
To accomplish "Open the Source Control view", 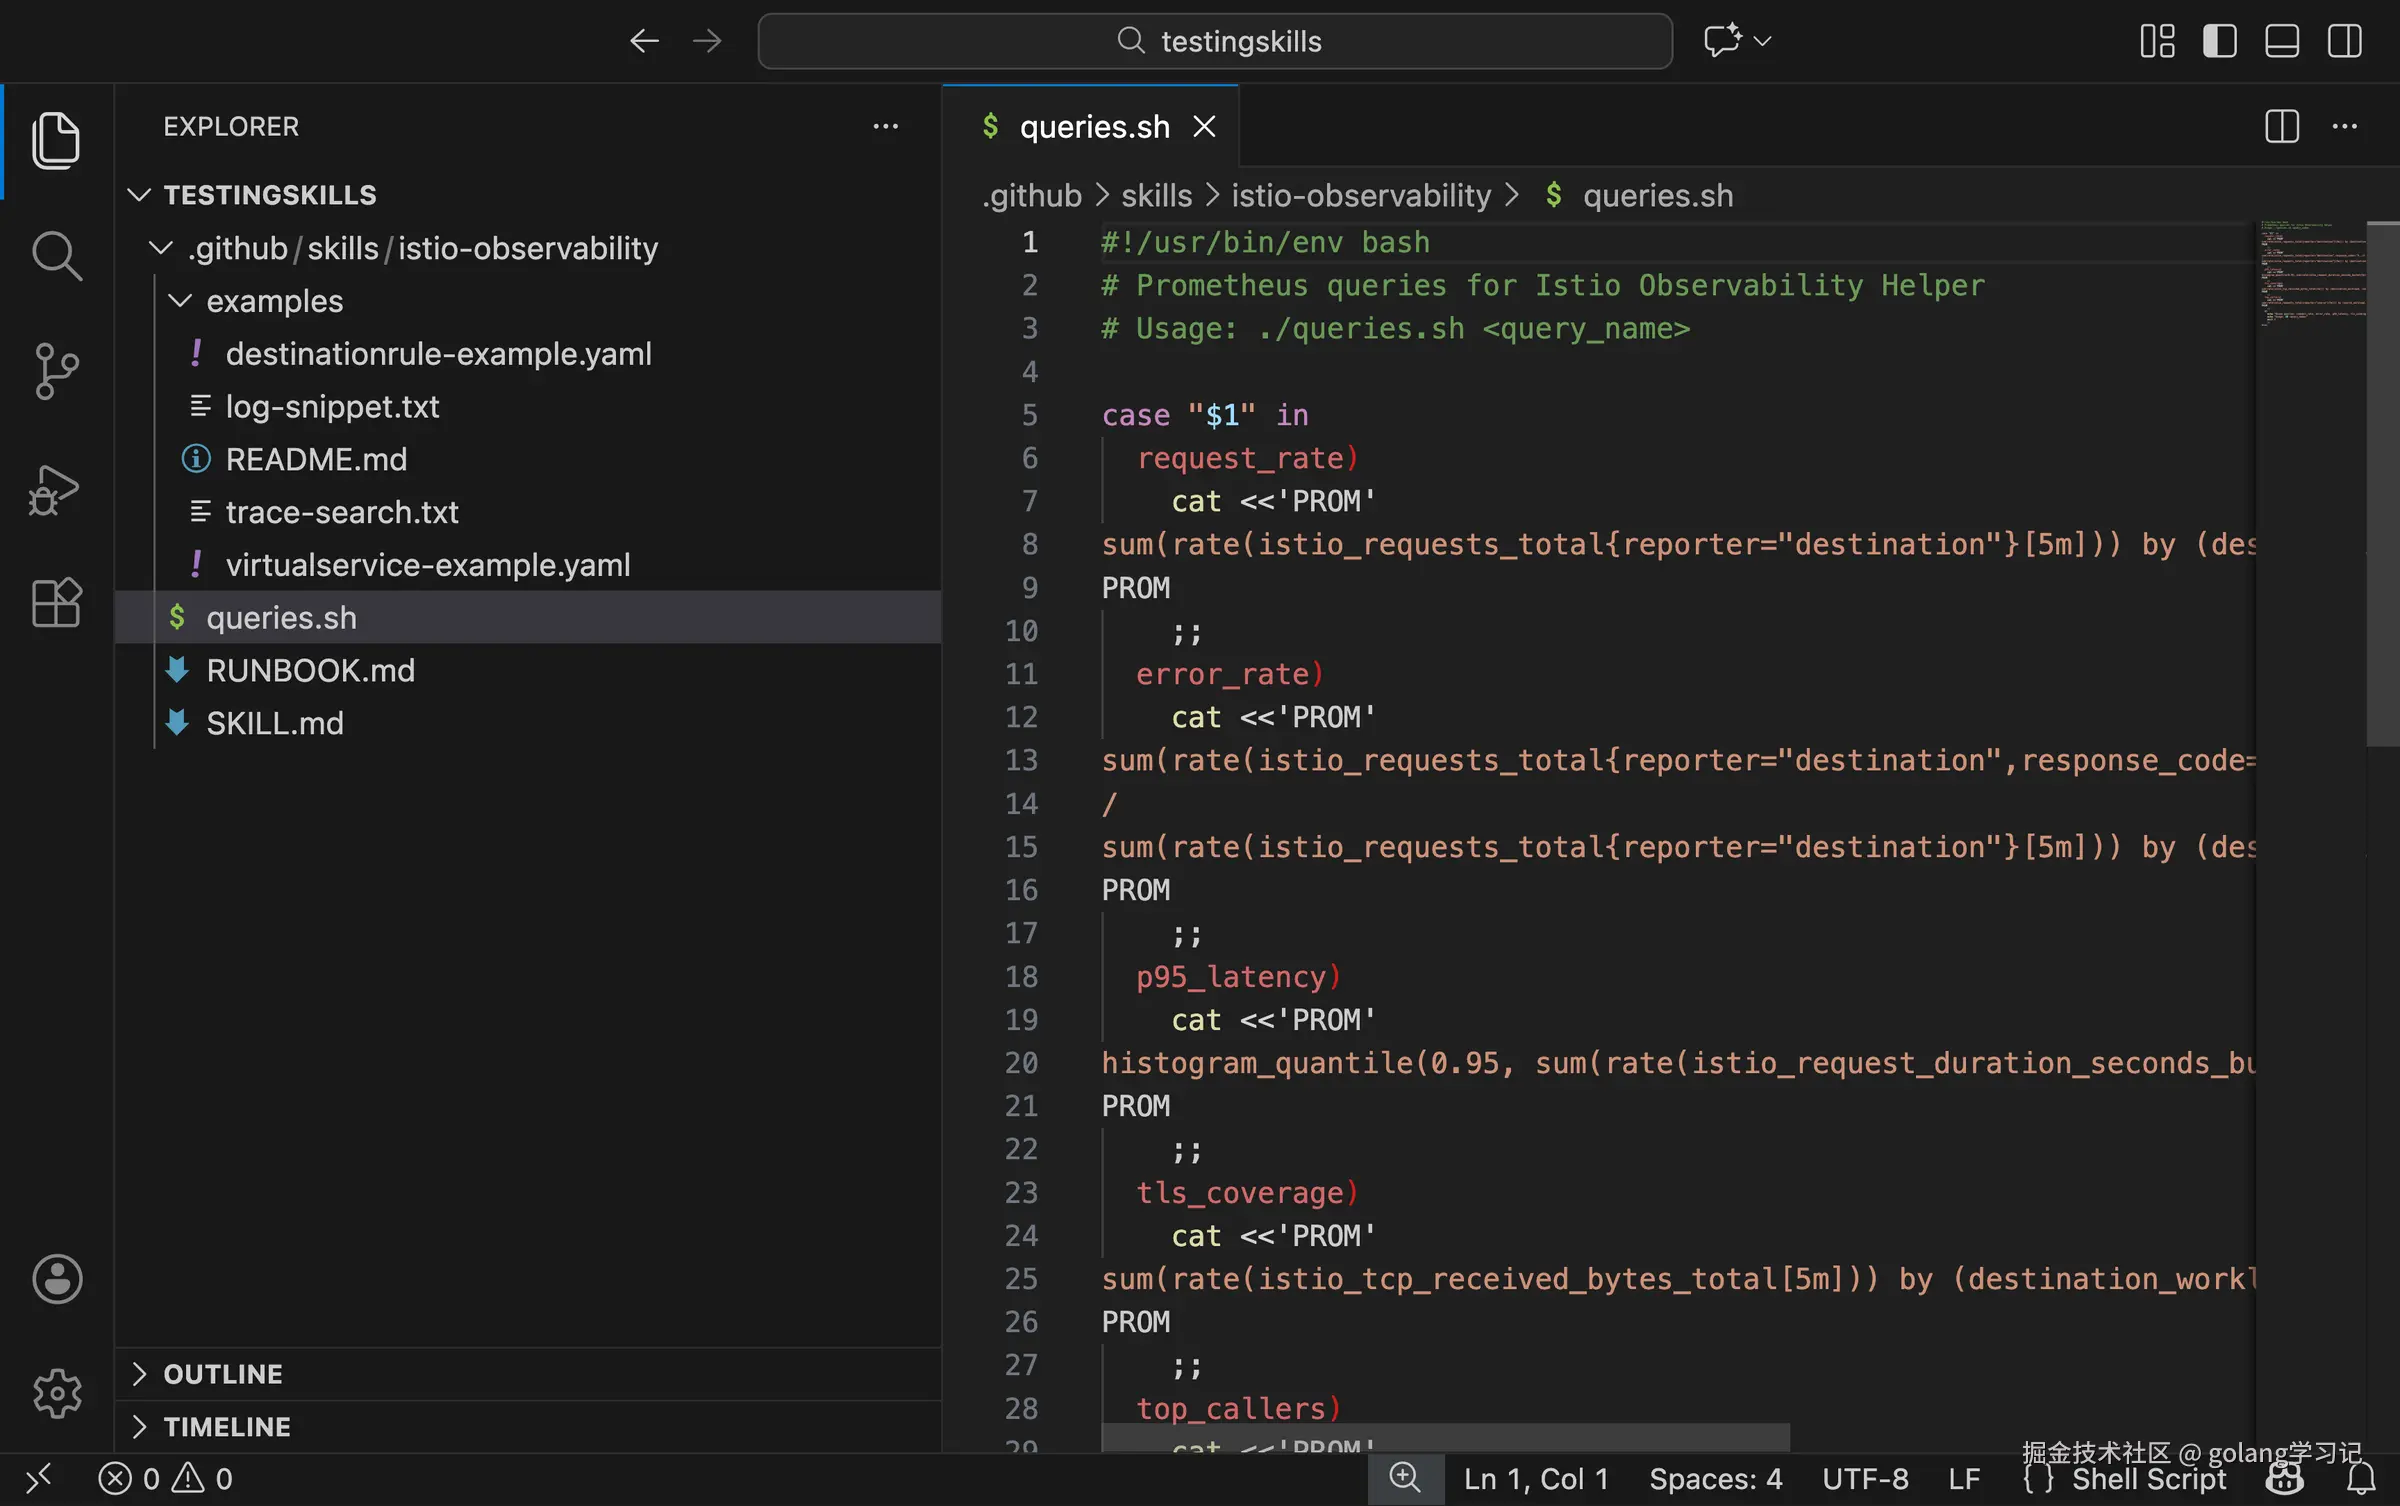I will click(56, 371).
